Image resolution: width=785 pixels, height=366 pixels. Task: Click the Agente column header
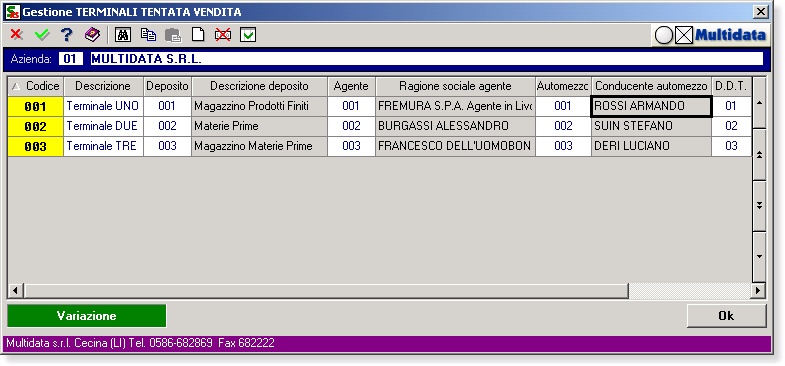pos(351,86)
